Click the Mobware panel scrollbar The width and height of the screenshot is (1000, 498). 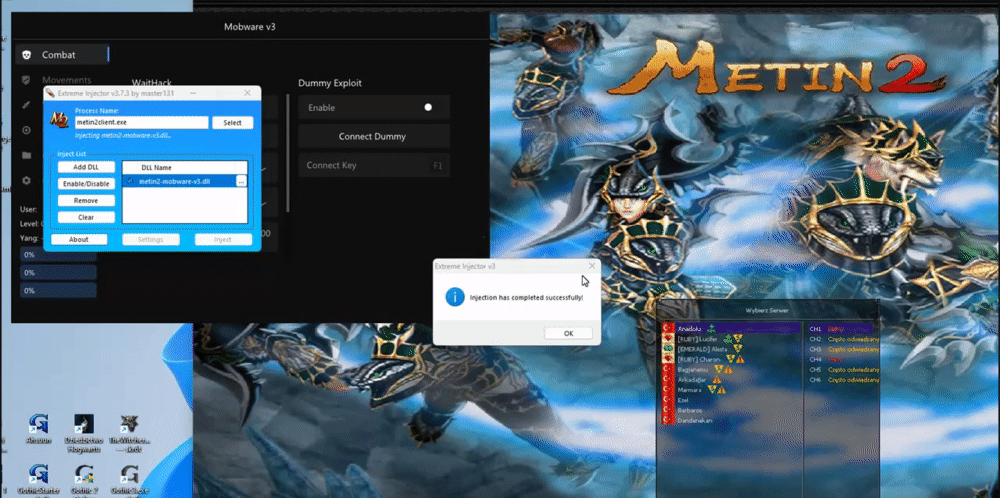point(288,153)
